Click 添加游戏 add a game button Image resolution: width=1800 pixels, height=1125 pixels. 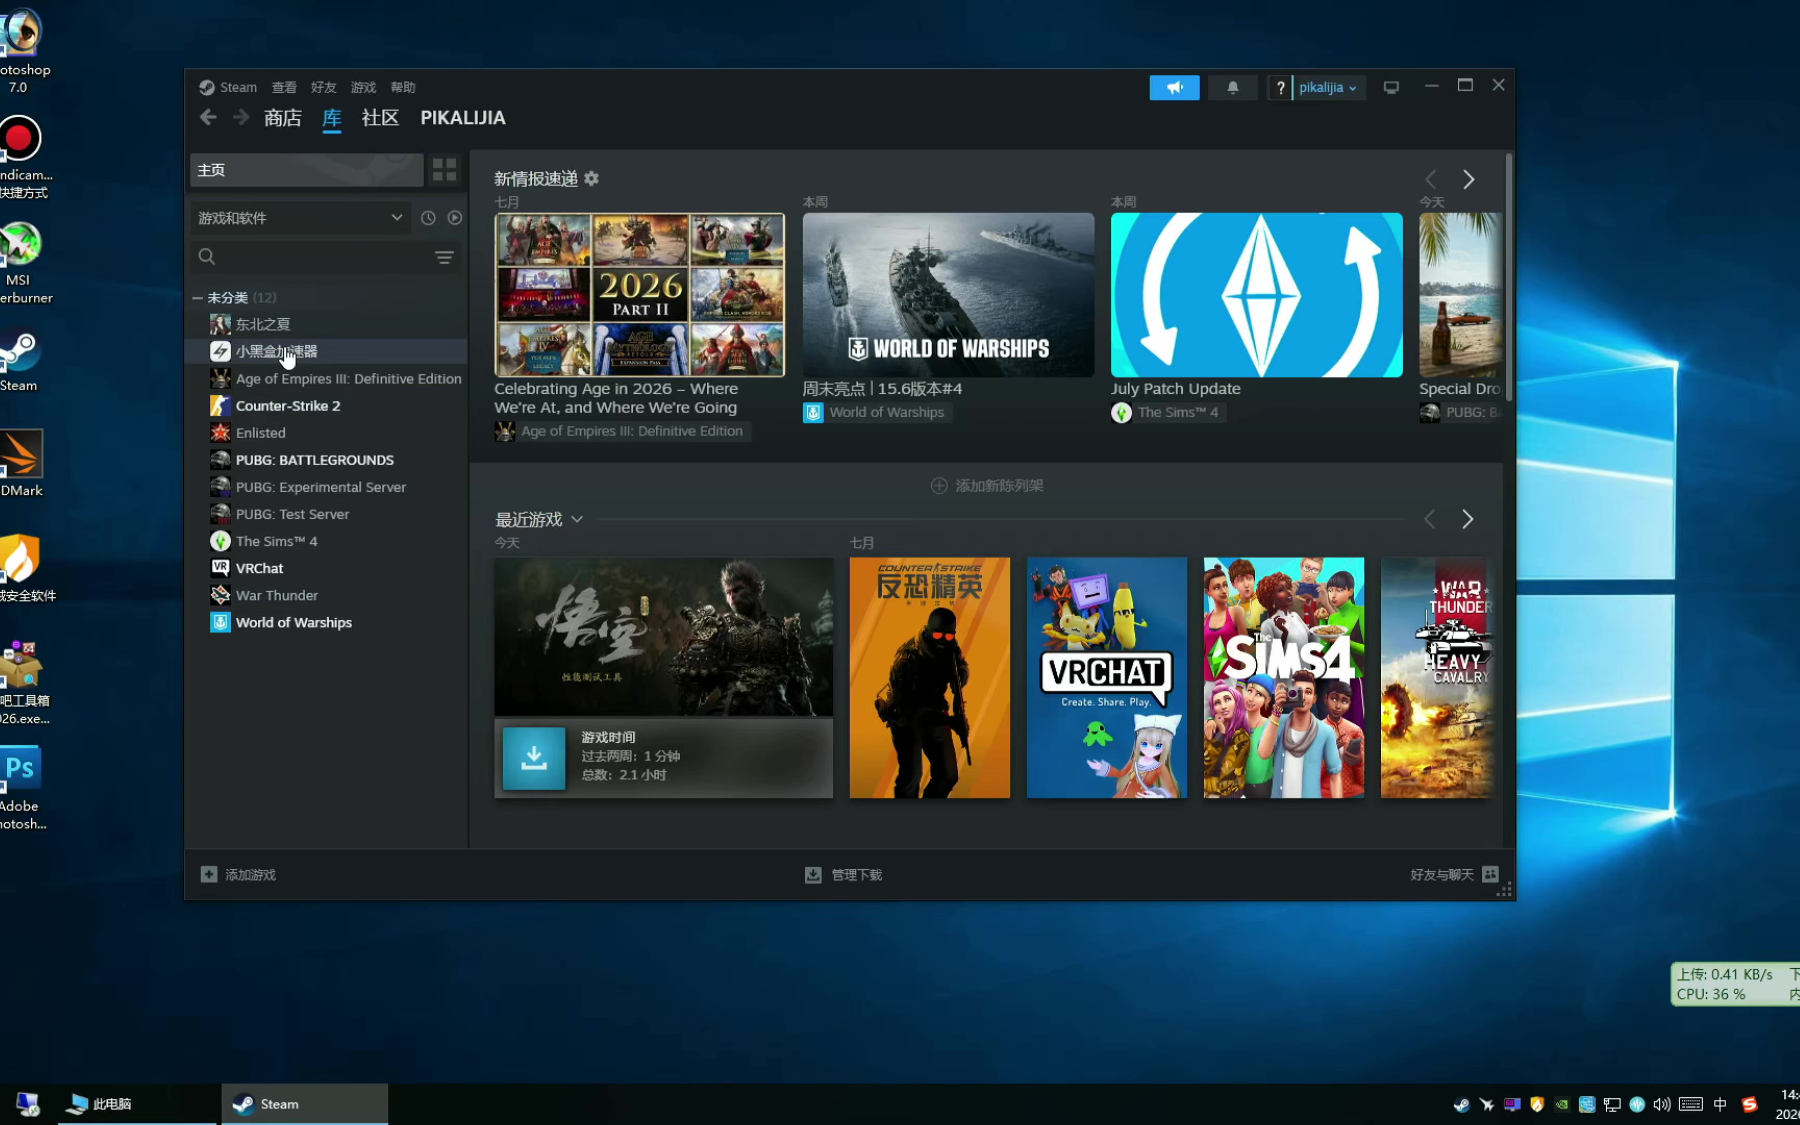coord(238,875)
